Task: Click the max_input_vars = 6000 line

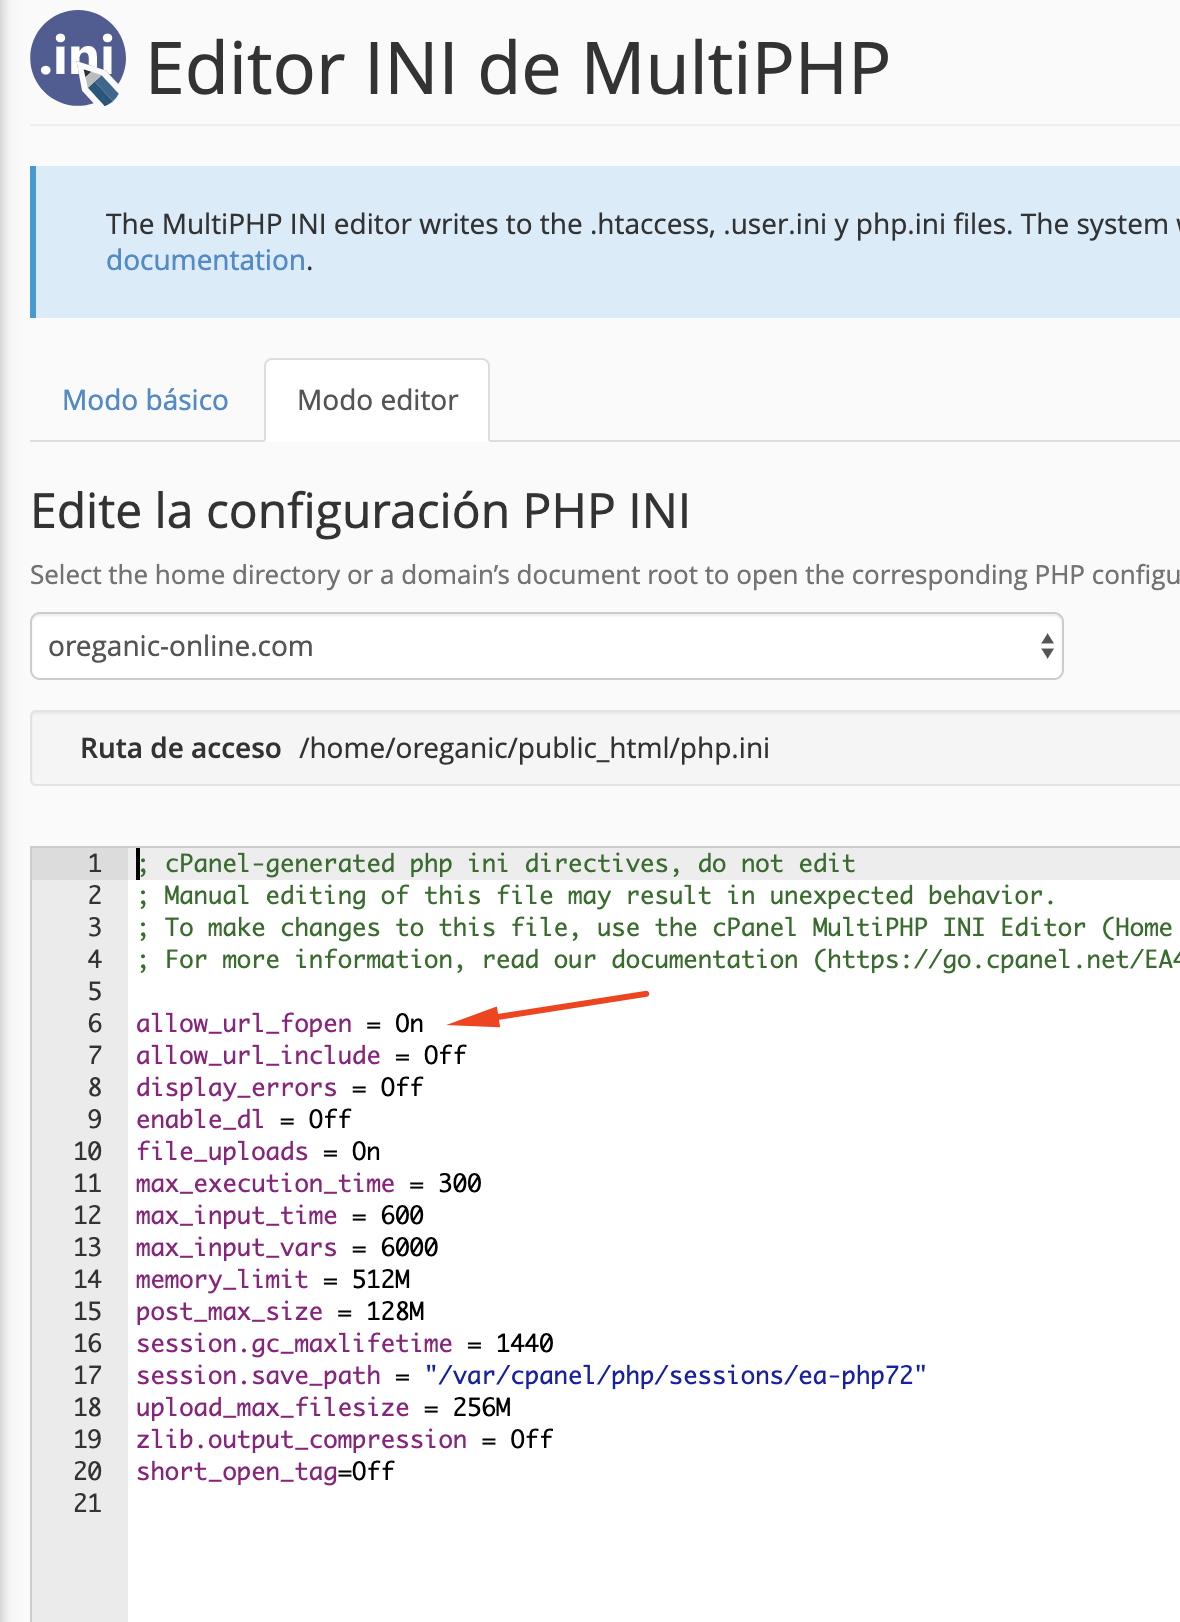Action: pyautogui.click(x=287, y=1247)
